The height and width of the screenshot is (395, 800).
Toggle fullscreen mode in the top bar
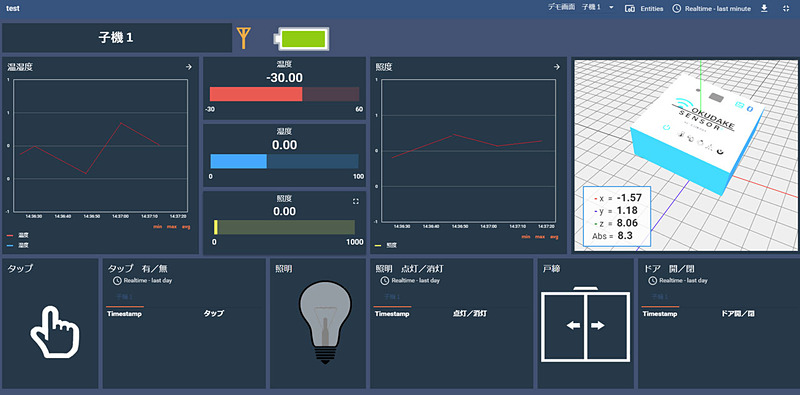785,9
